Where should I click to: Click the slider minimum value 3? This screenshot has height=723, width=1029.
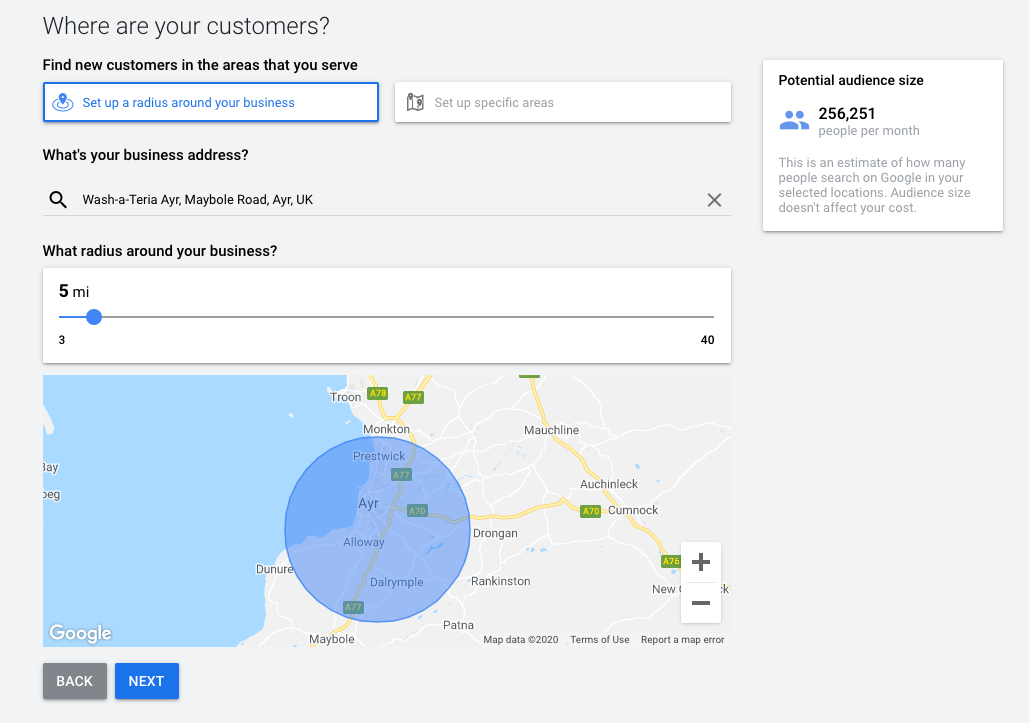coord(62,340)
